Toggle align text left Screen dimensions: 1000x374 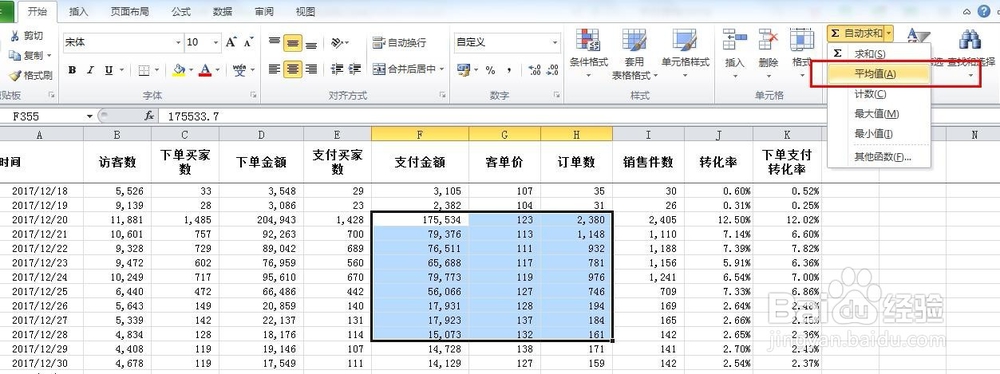(274, 69)
